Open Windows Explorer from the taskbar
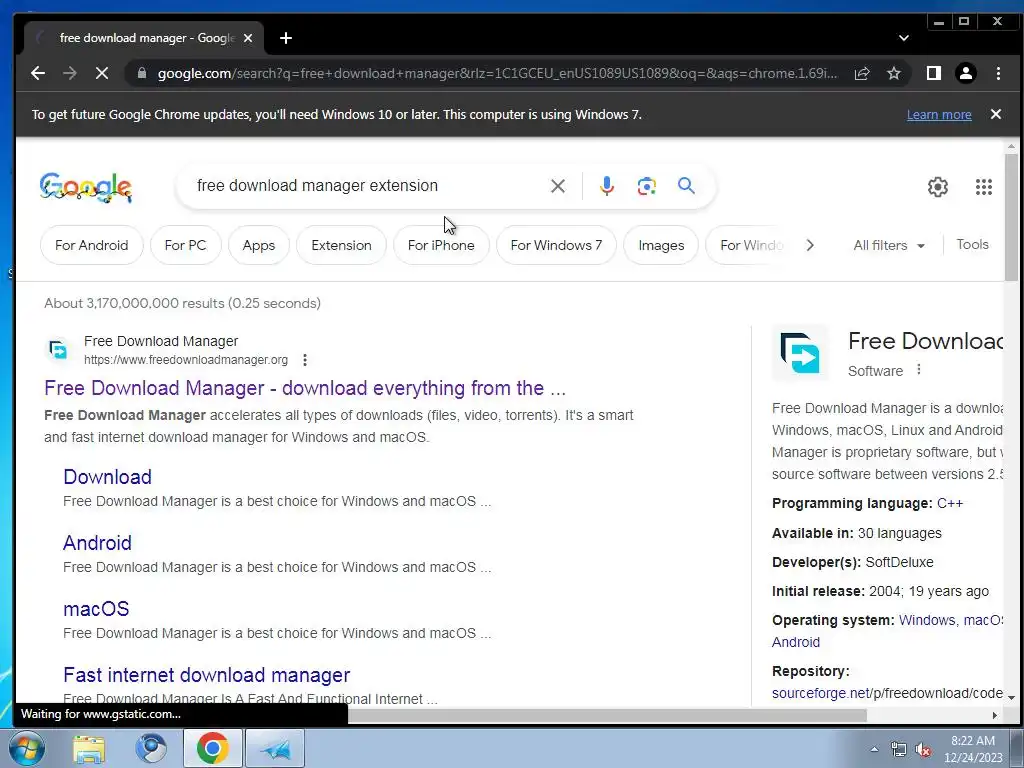The image size is (1024, 768). 89,748
